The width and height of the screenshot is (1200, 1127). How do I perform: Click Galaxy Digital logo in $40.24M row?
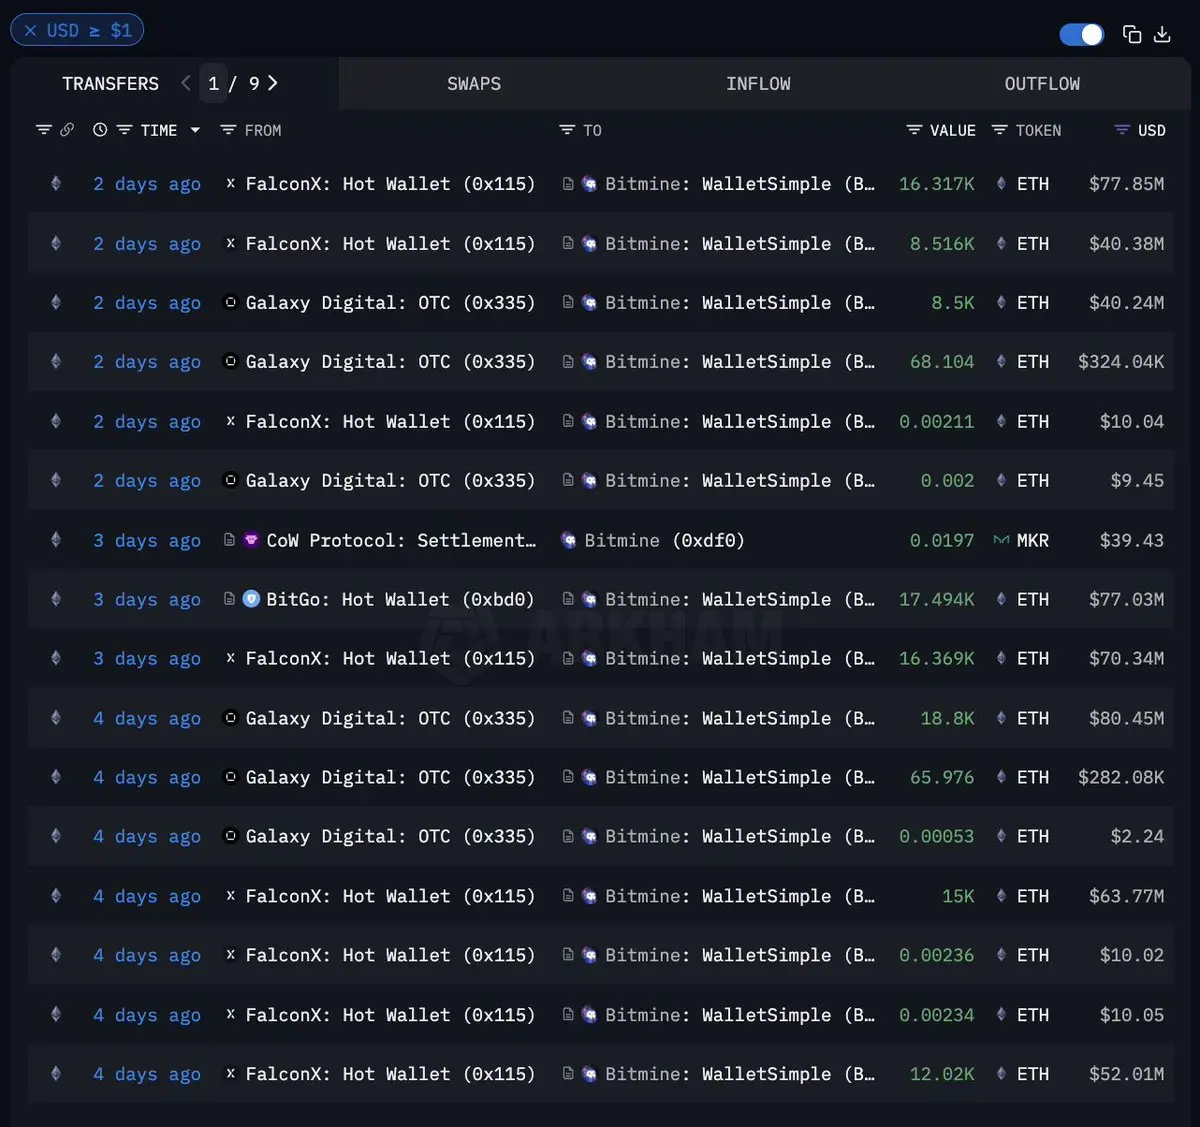click(230, 302)
